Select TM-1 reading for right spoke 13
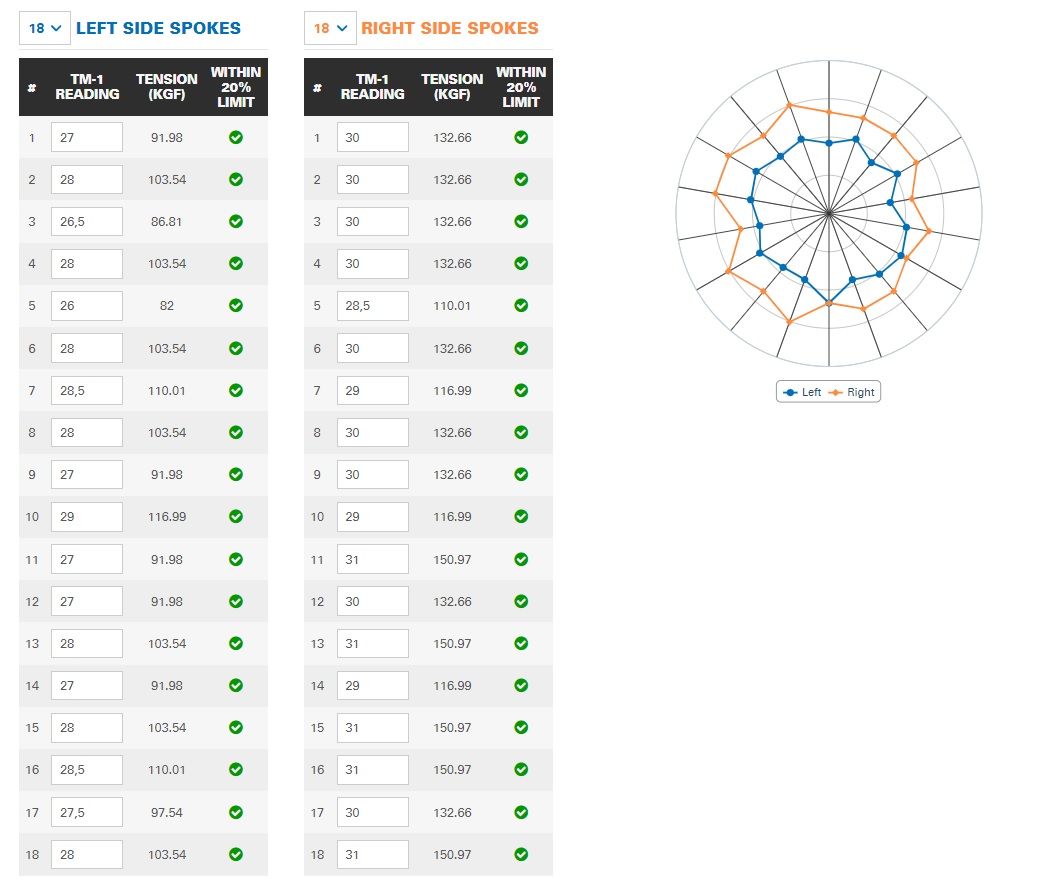Viewport: 1048px width, 886px height. pyautogui.click(x=372, y=644)
